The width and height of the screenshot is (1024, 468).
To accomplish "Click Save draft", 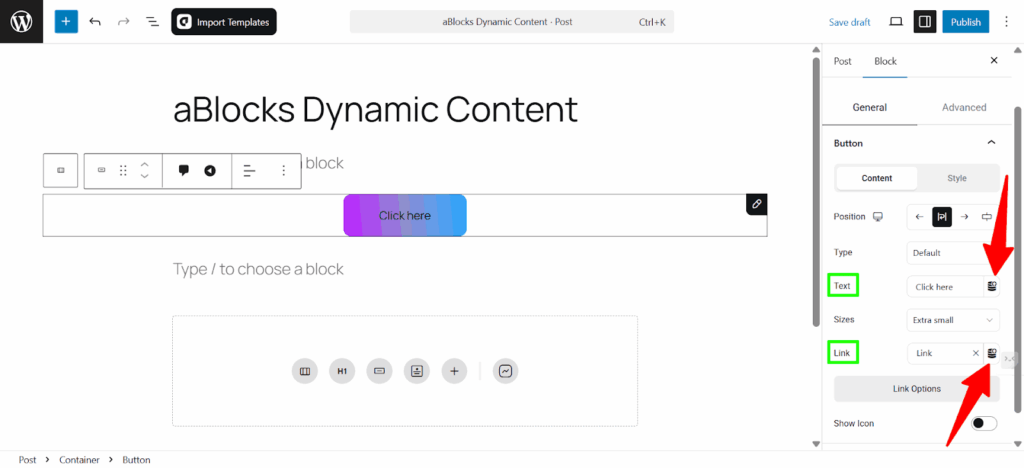I will tap(849, 22).
